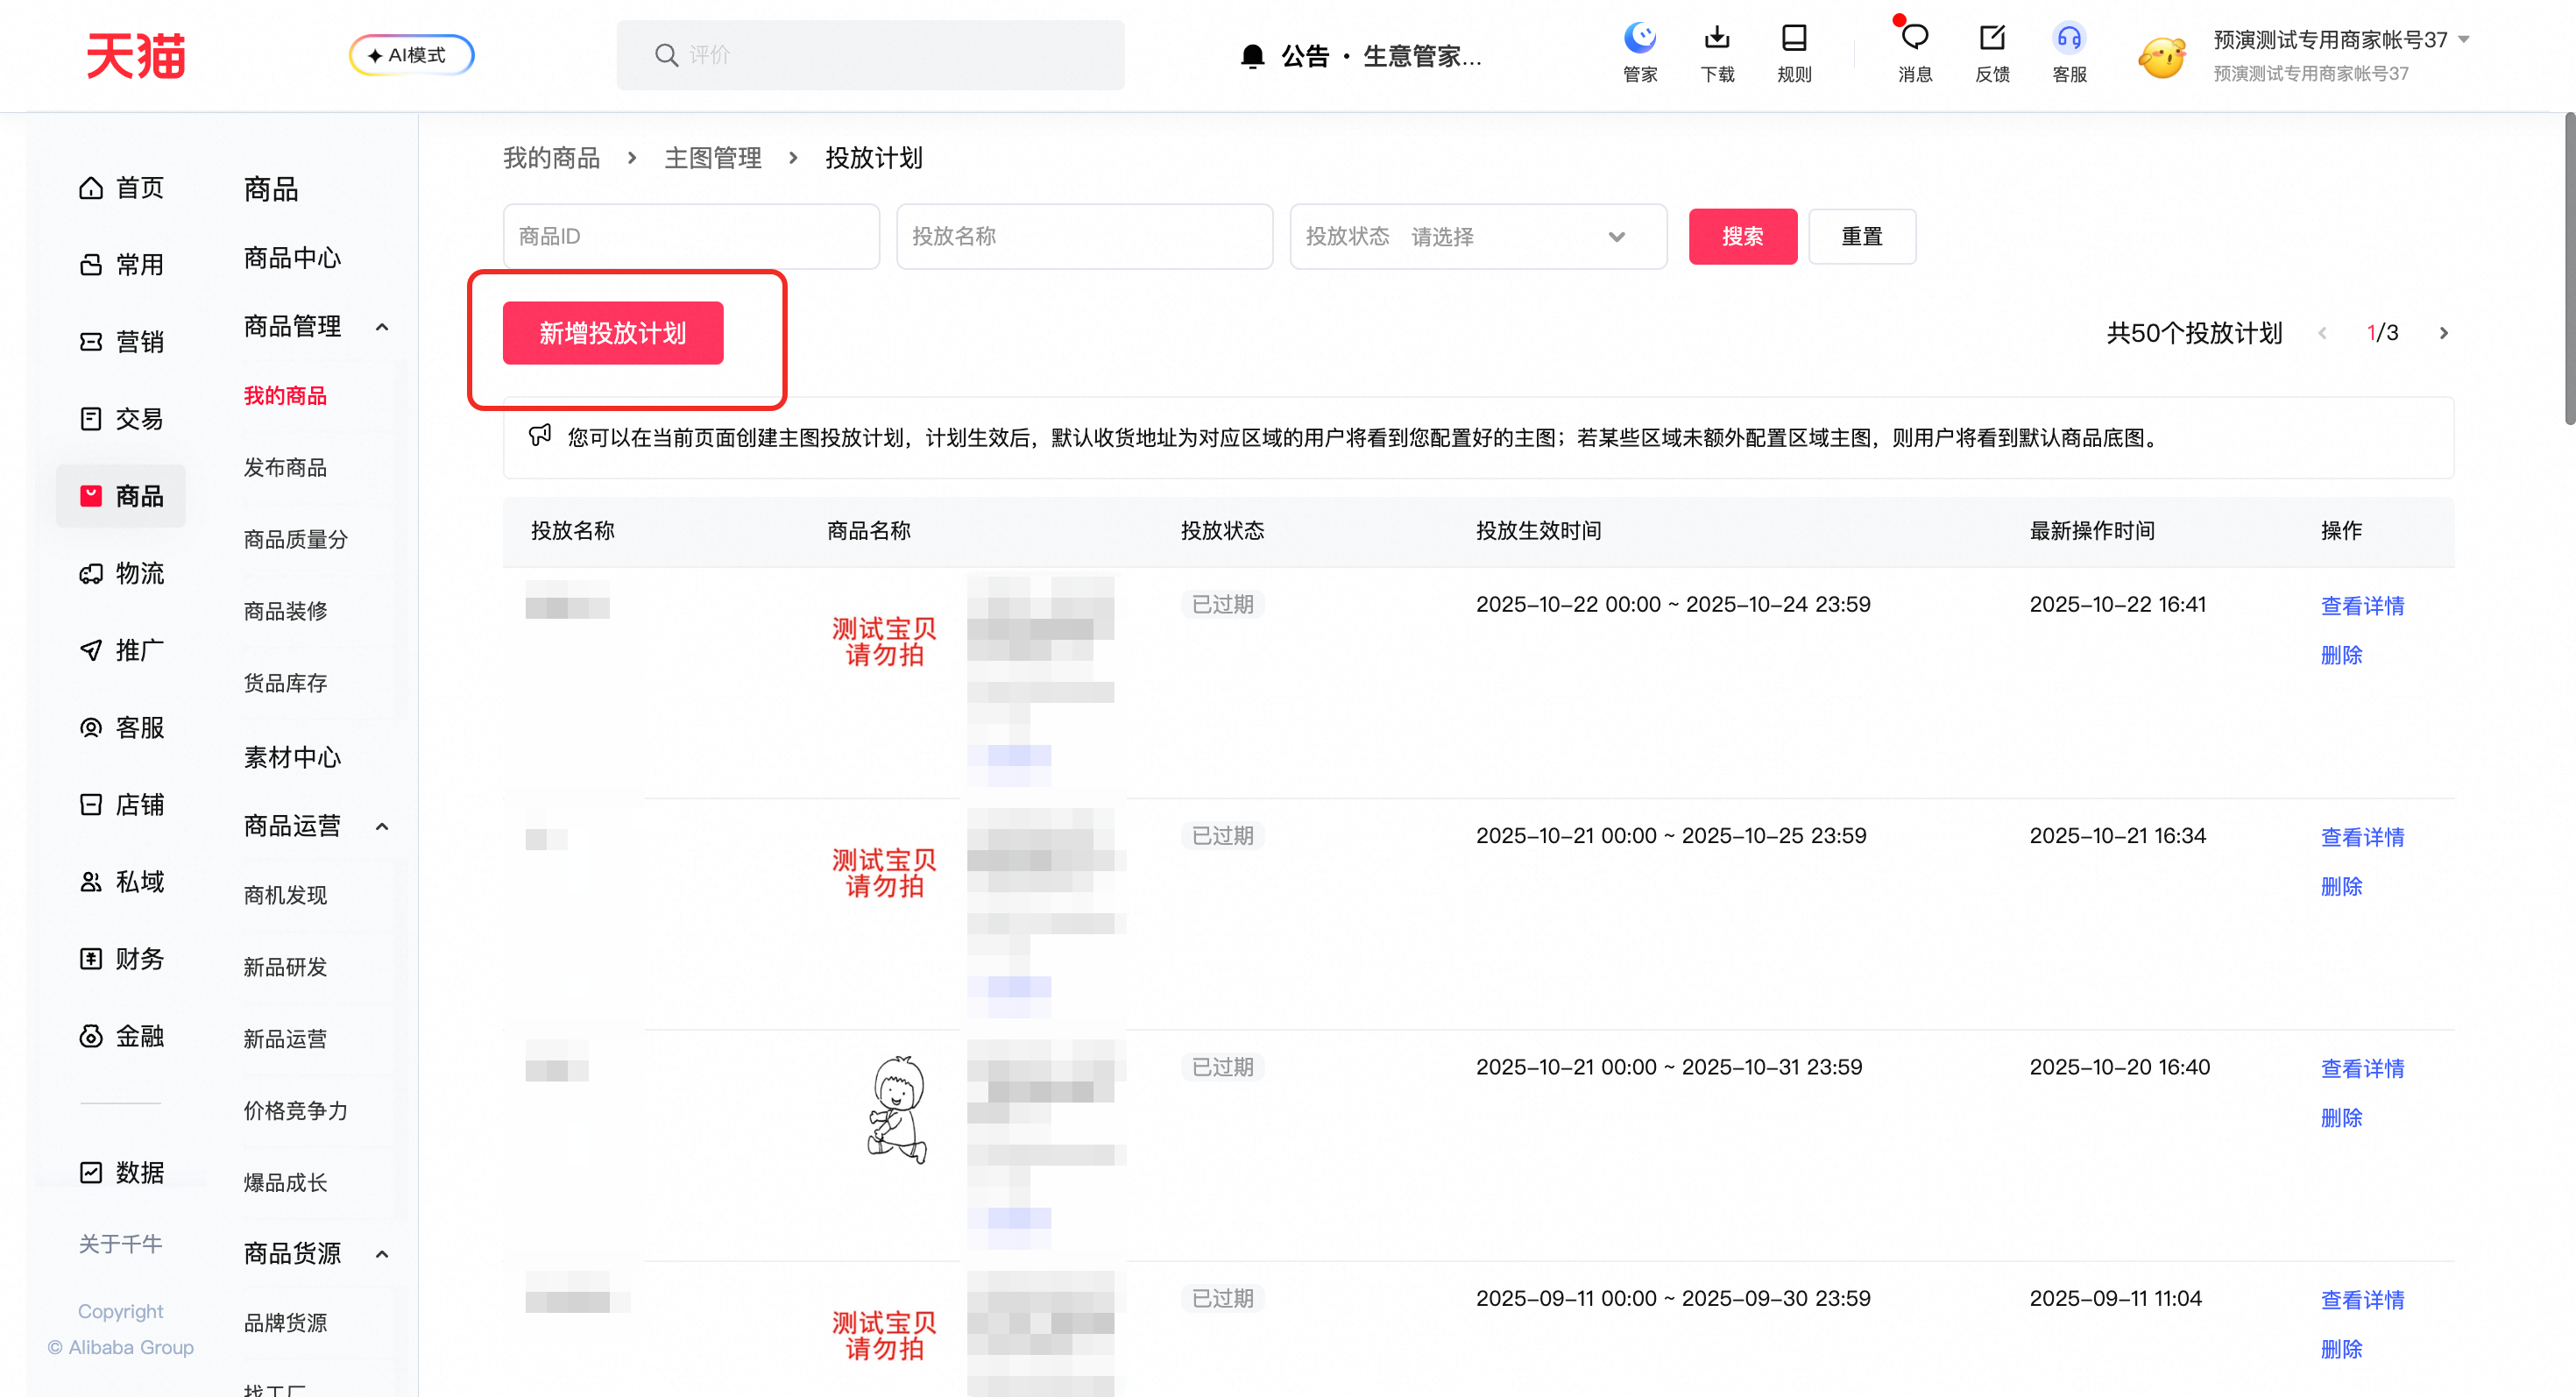Viewport: 2576px width, 1397px height.
Task: Click the cartoon child product thumbnail
Action: [x=896, y=1110]
